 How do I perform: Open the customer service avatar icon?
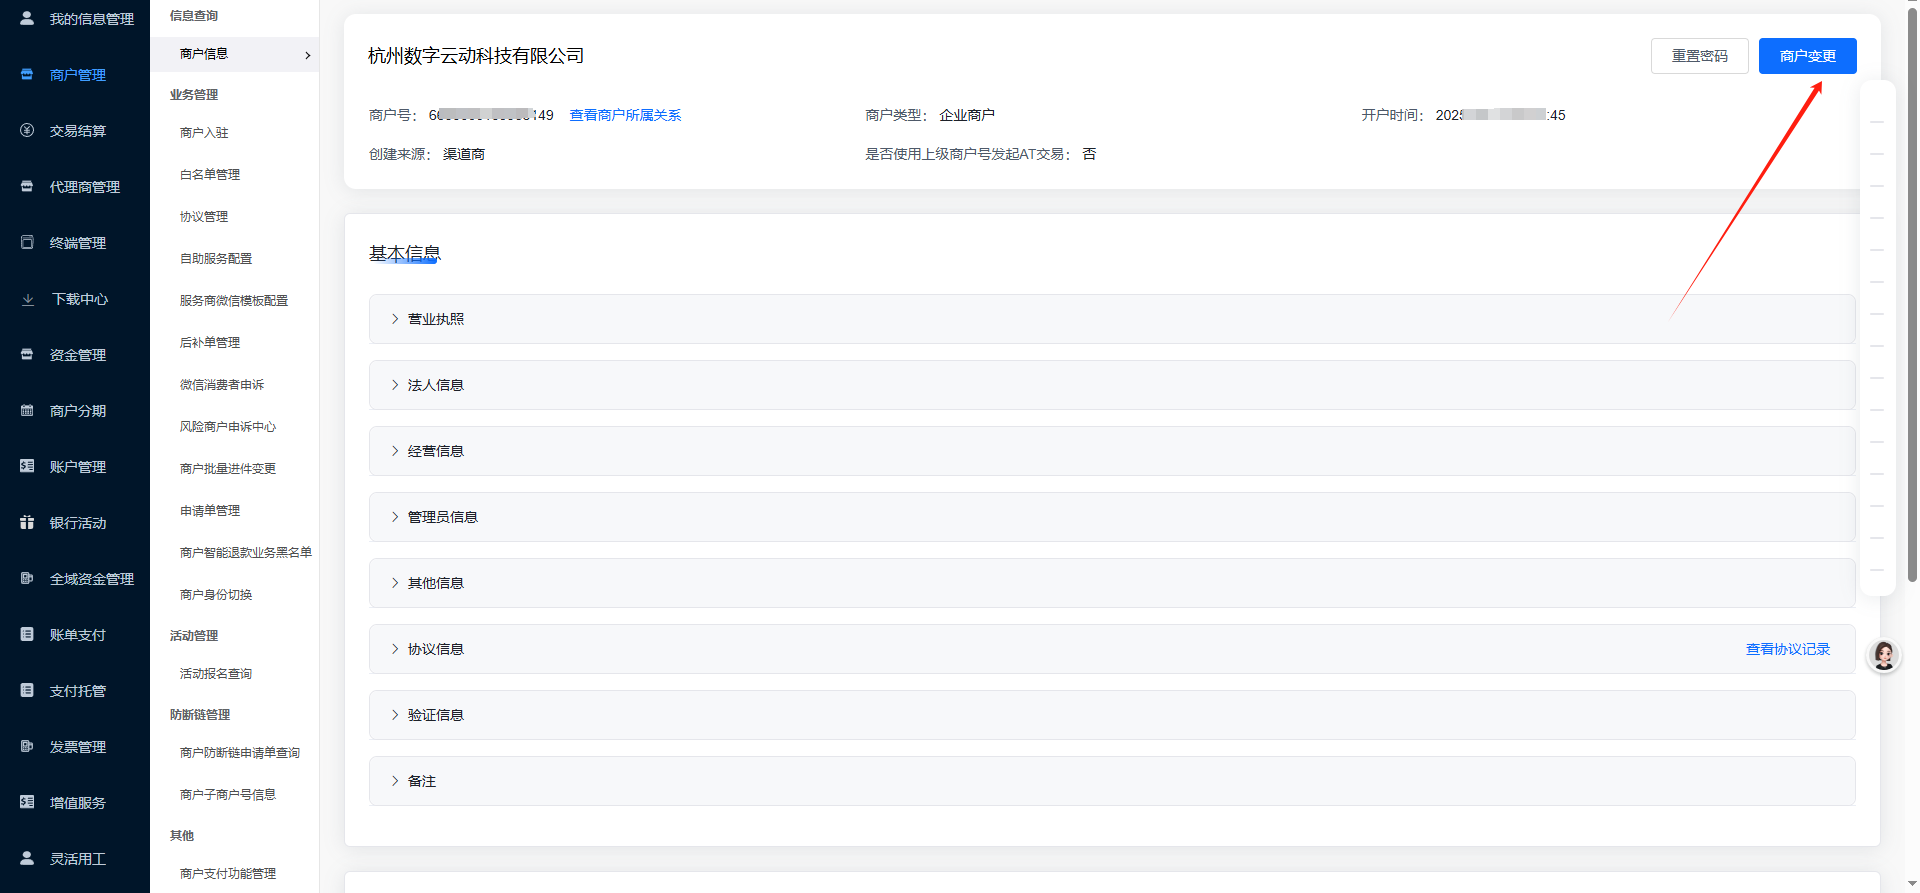tap(1884, 656)
